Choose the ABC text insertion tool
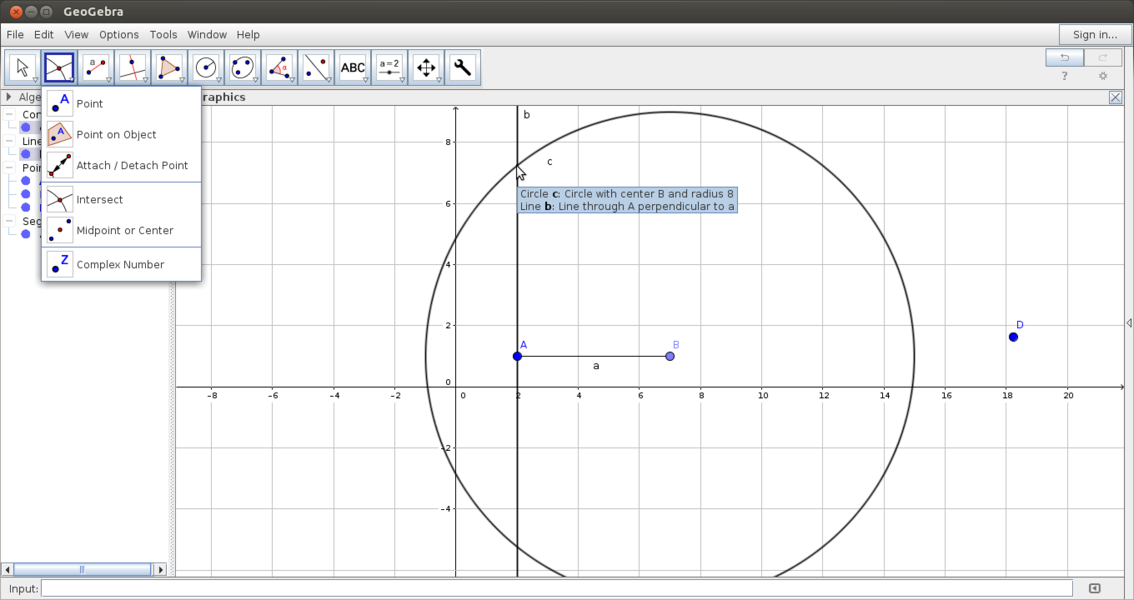This screenshot has height=600, width=1134. (352, 67)
